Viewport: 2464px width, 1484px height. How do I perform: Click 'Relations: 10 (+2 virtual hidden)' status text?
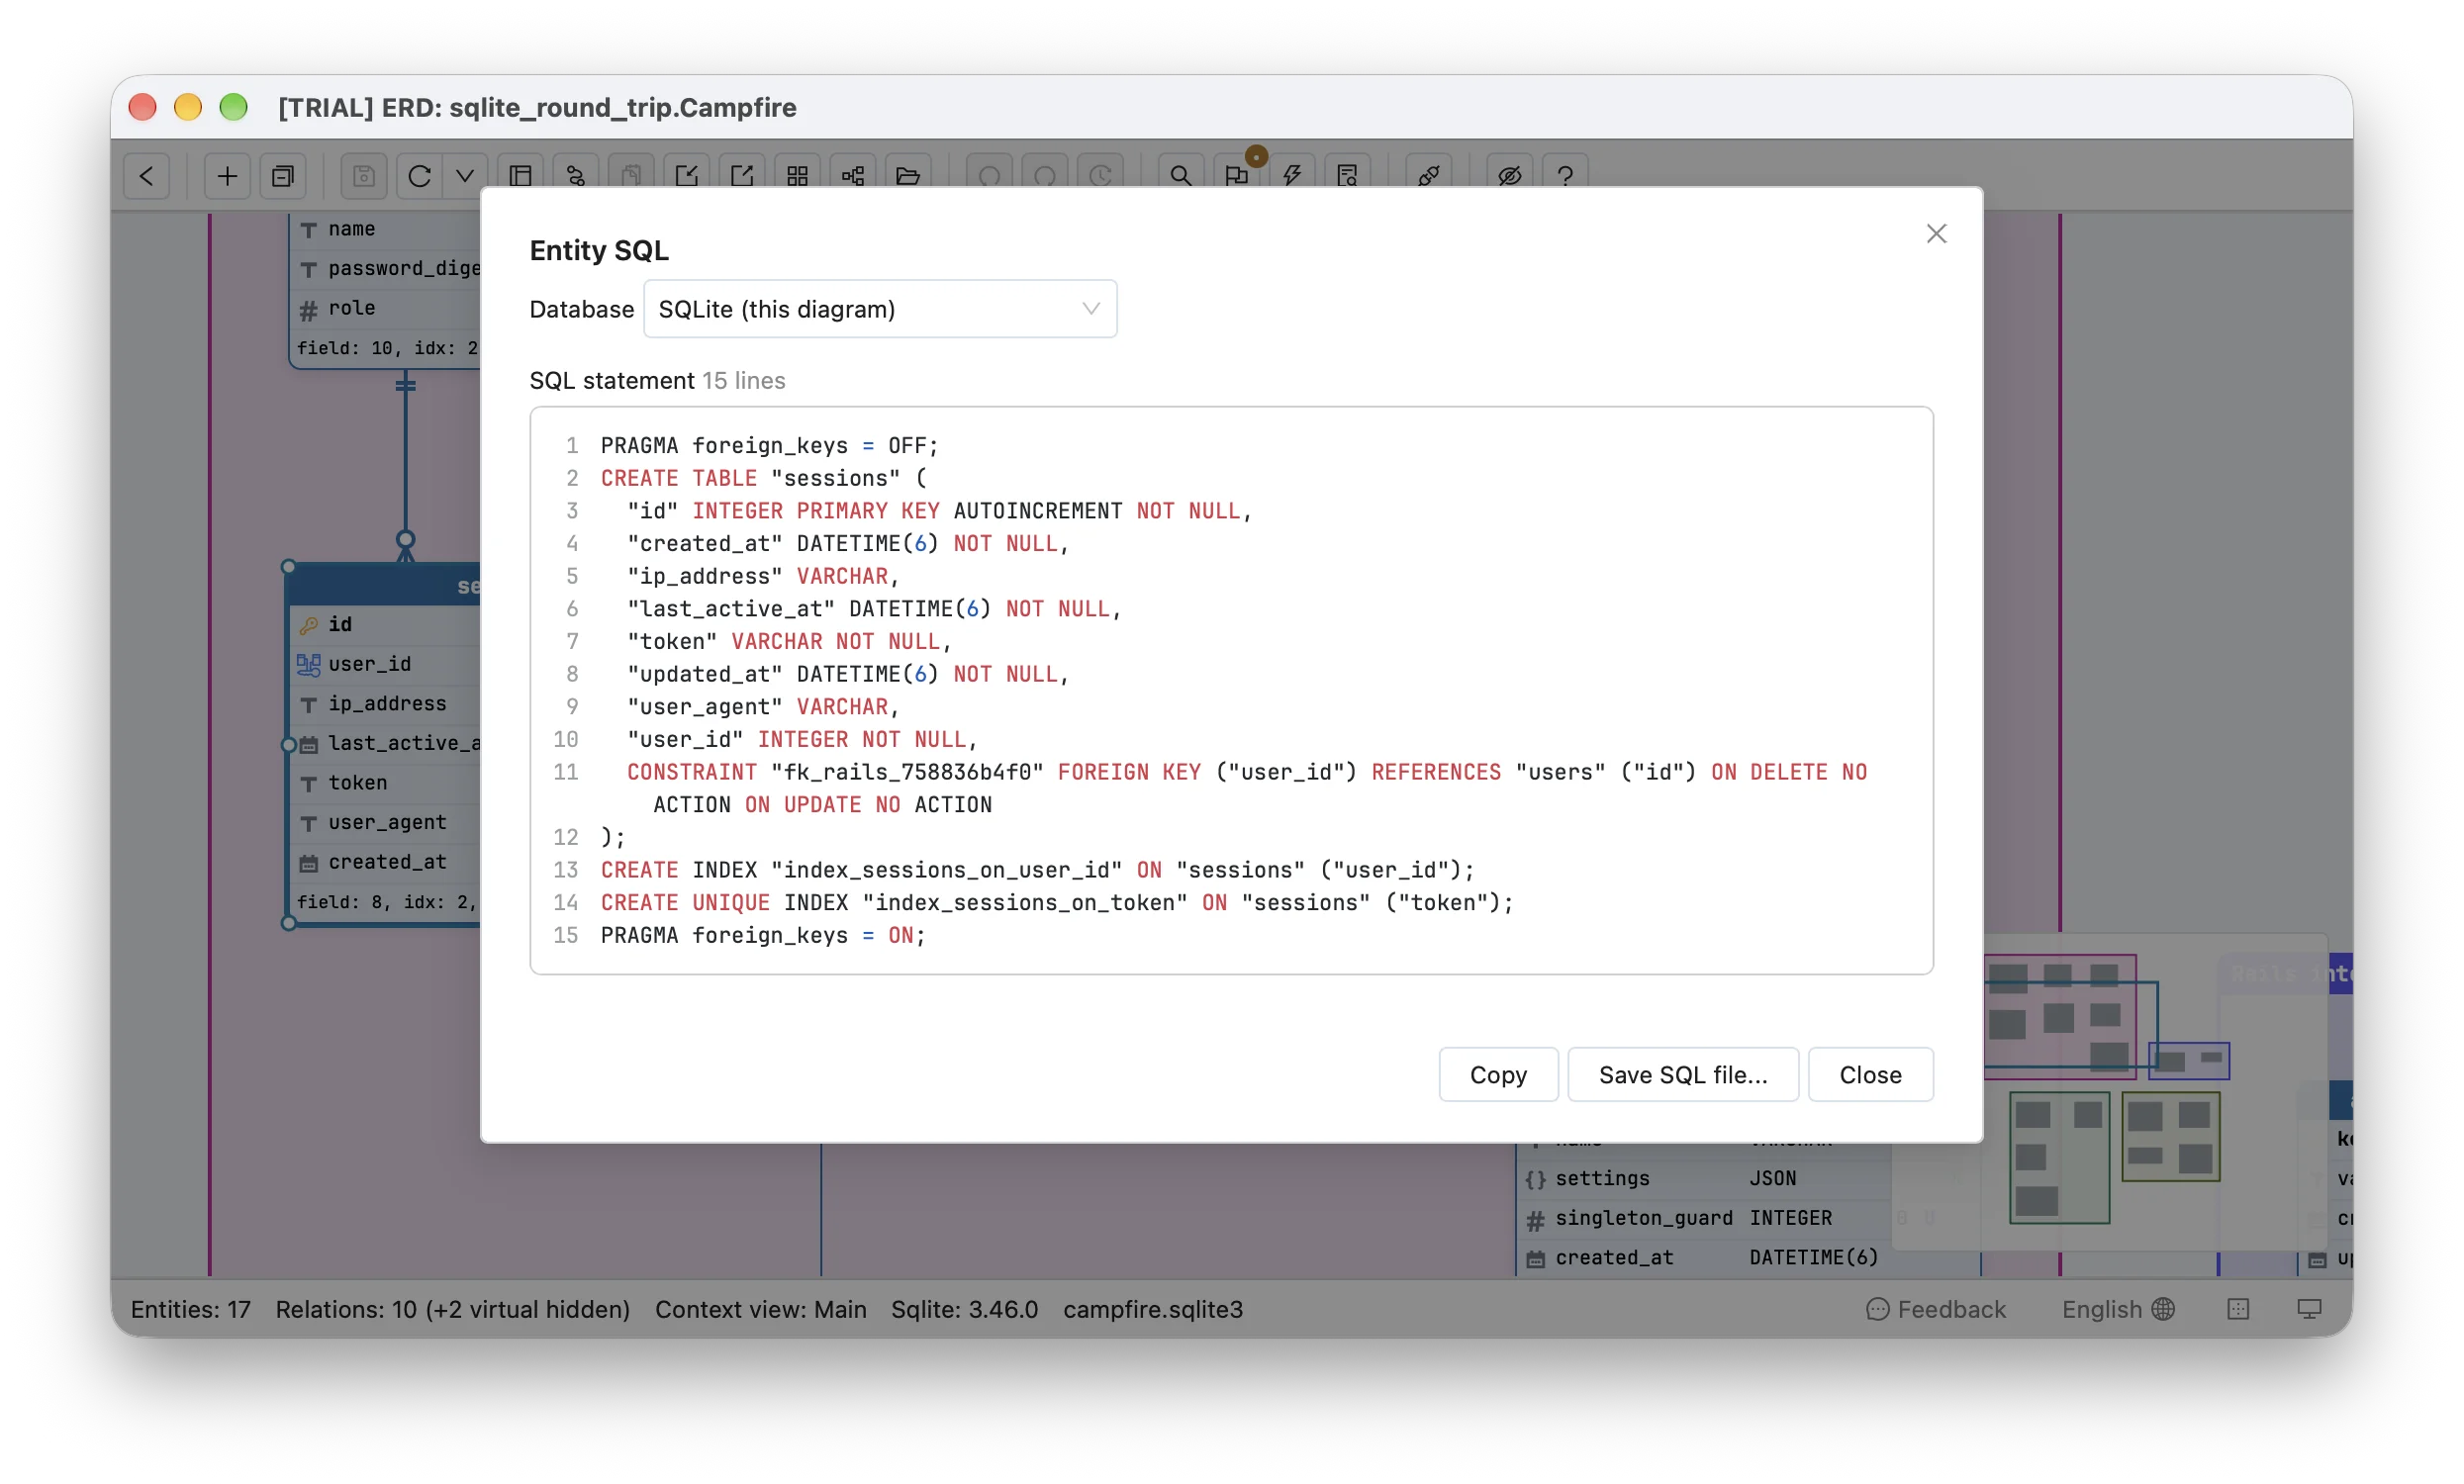[453, 1309]
